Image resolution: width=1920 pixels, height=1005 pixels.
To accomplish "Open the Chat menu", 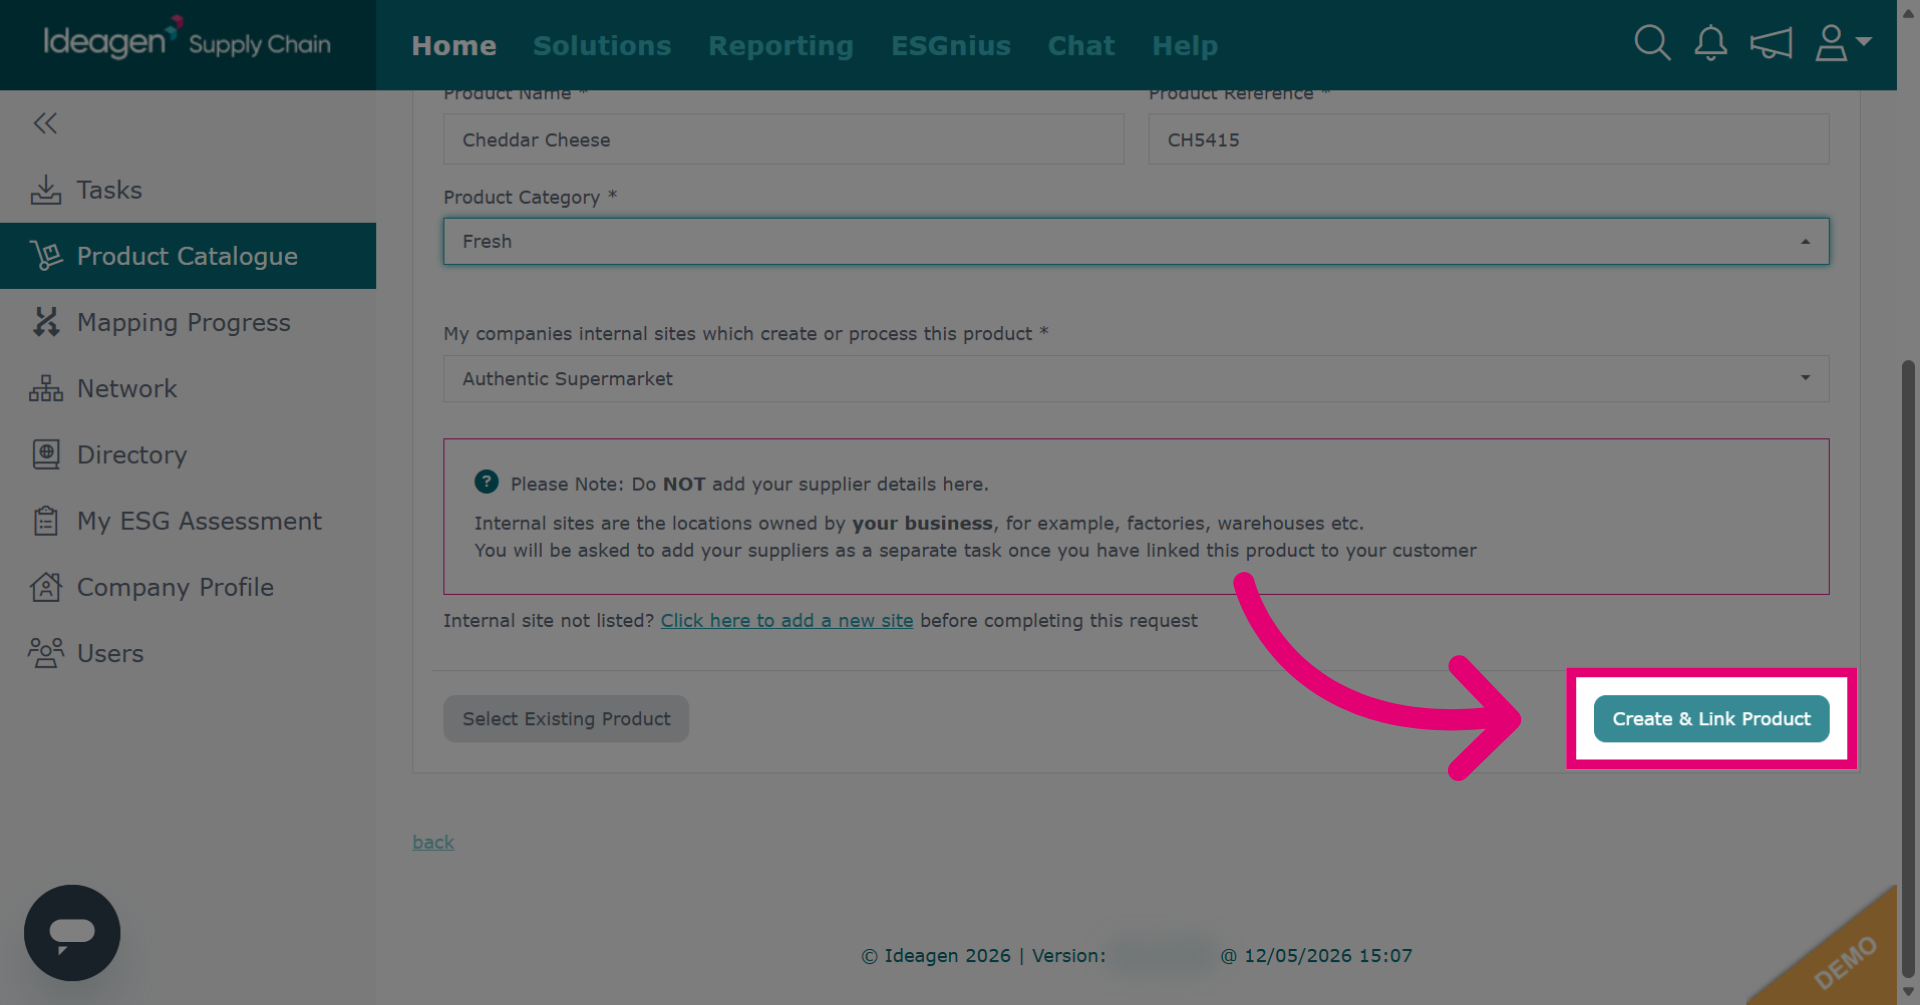I will pyautogui.click(x=1081, y=46).
